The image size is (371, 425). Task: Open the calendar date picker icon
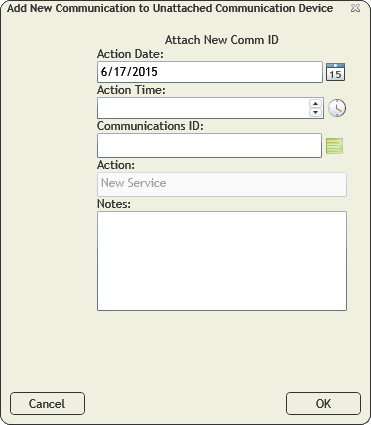[x=335, y=72]
